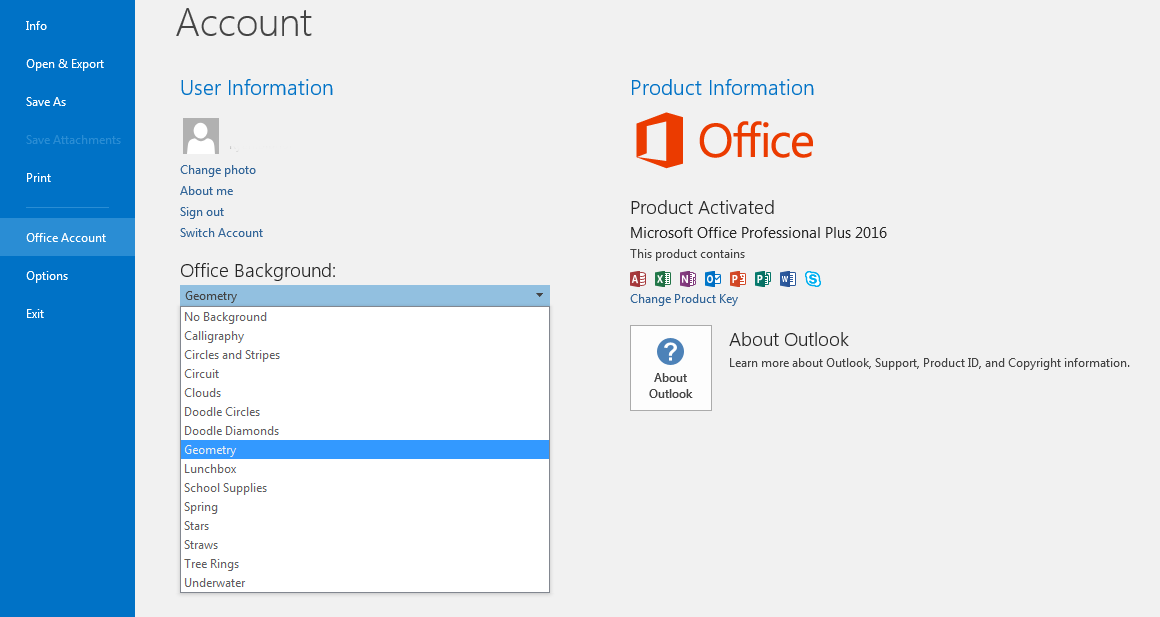The height and width of the screenshot is (617, 1160).
Task: Click the About Outlook heading text
Action: coord(789,340)
